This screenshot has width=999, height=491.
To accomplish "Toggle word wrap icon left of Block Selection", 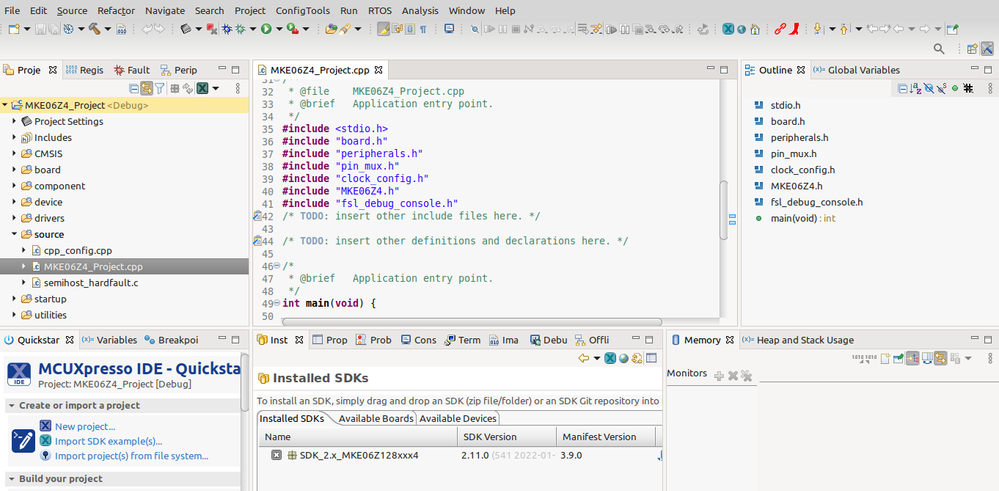I will click(396, 29).
